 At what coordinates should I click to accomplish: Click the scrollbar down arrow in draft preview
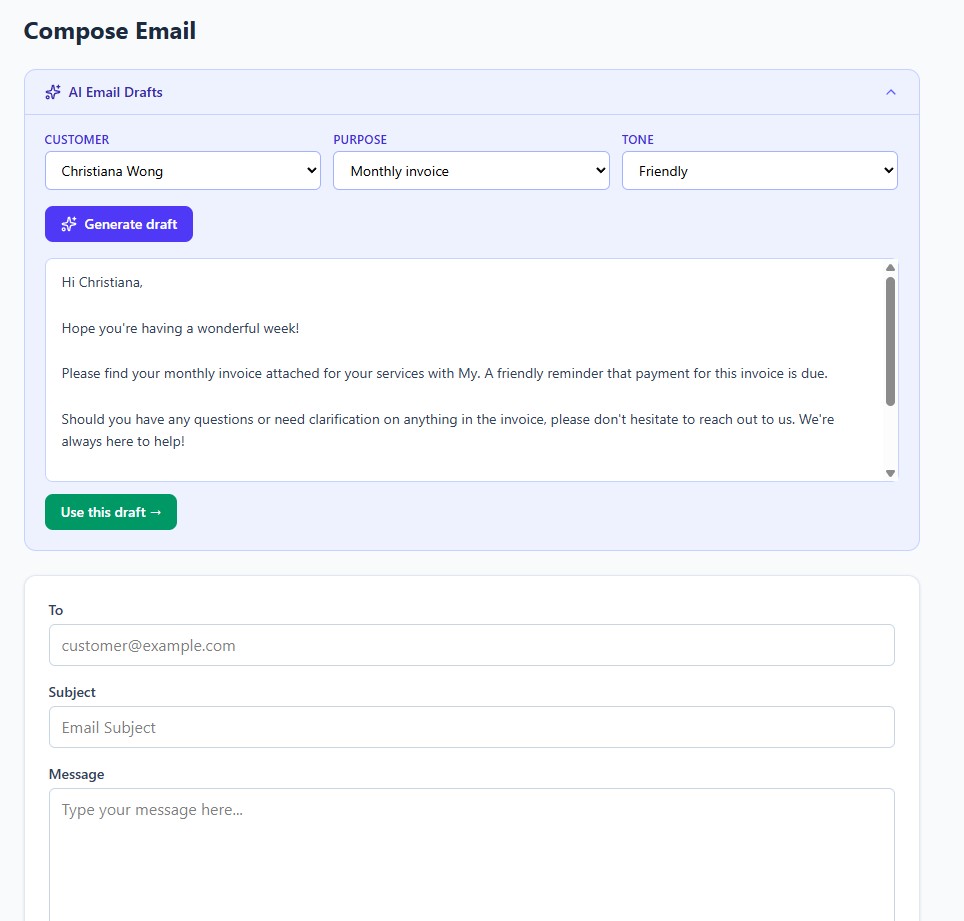[890, 473]
